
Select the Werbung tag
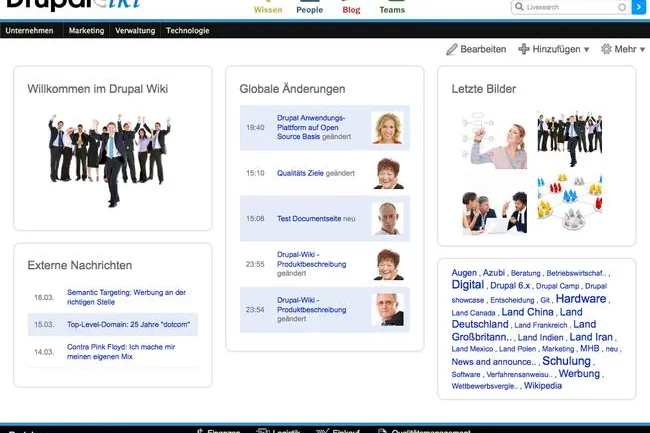coord(579,373)
